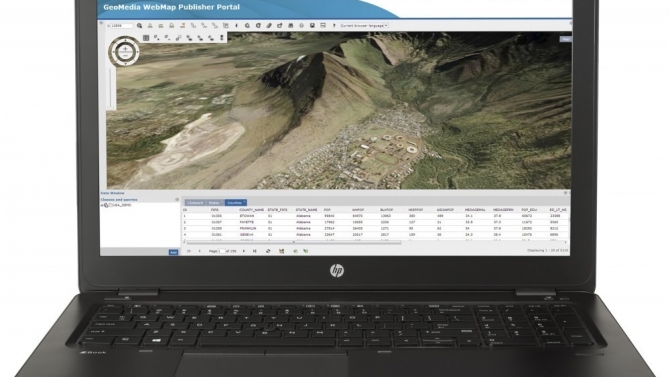Screen dimensions: 670x377
Task: Expand the USA_DEMO tree node
Action: point(102,205)
